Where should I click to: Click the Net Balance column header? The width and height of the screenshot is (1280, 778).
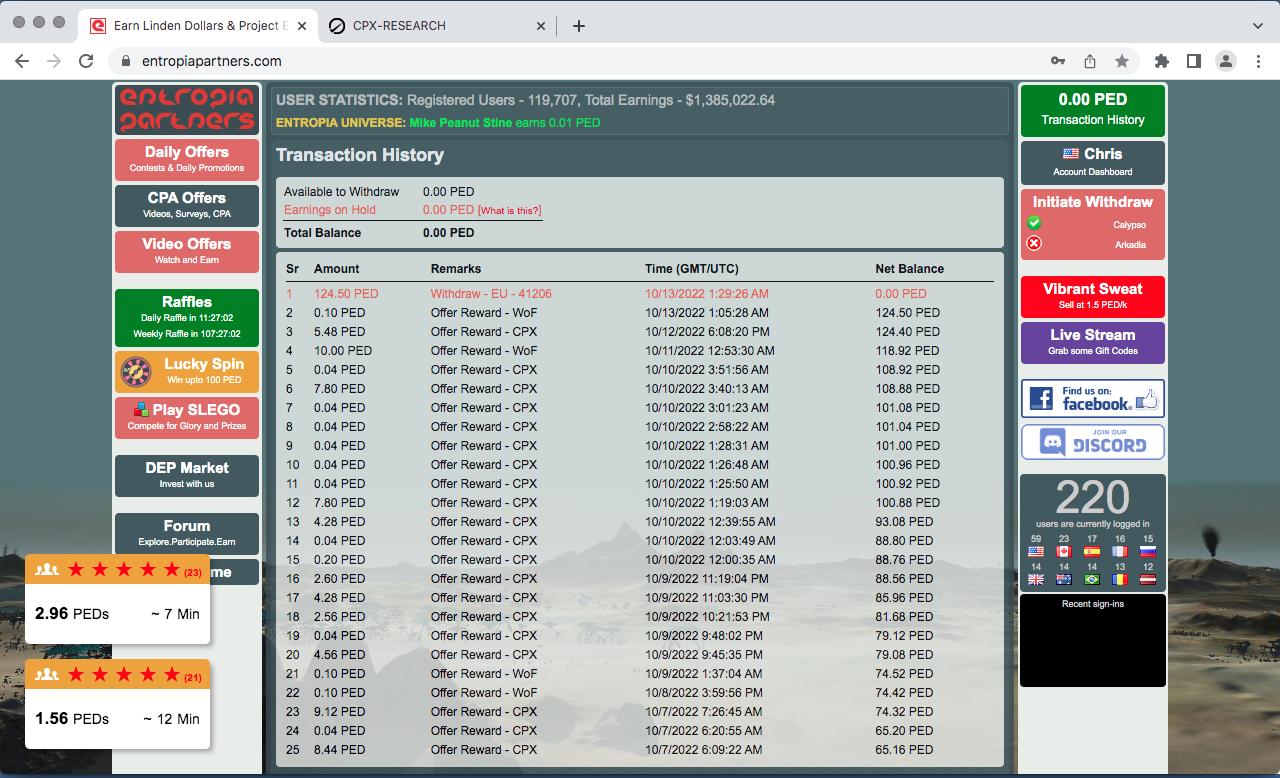click(910, 269)
